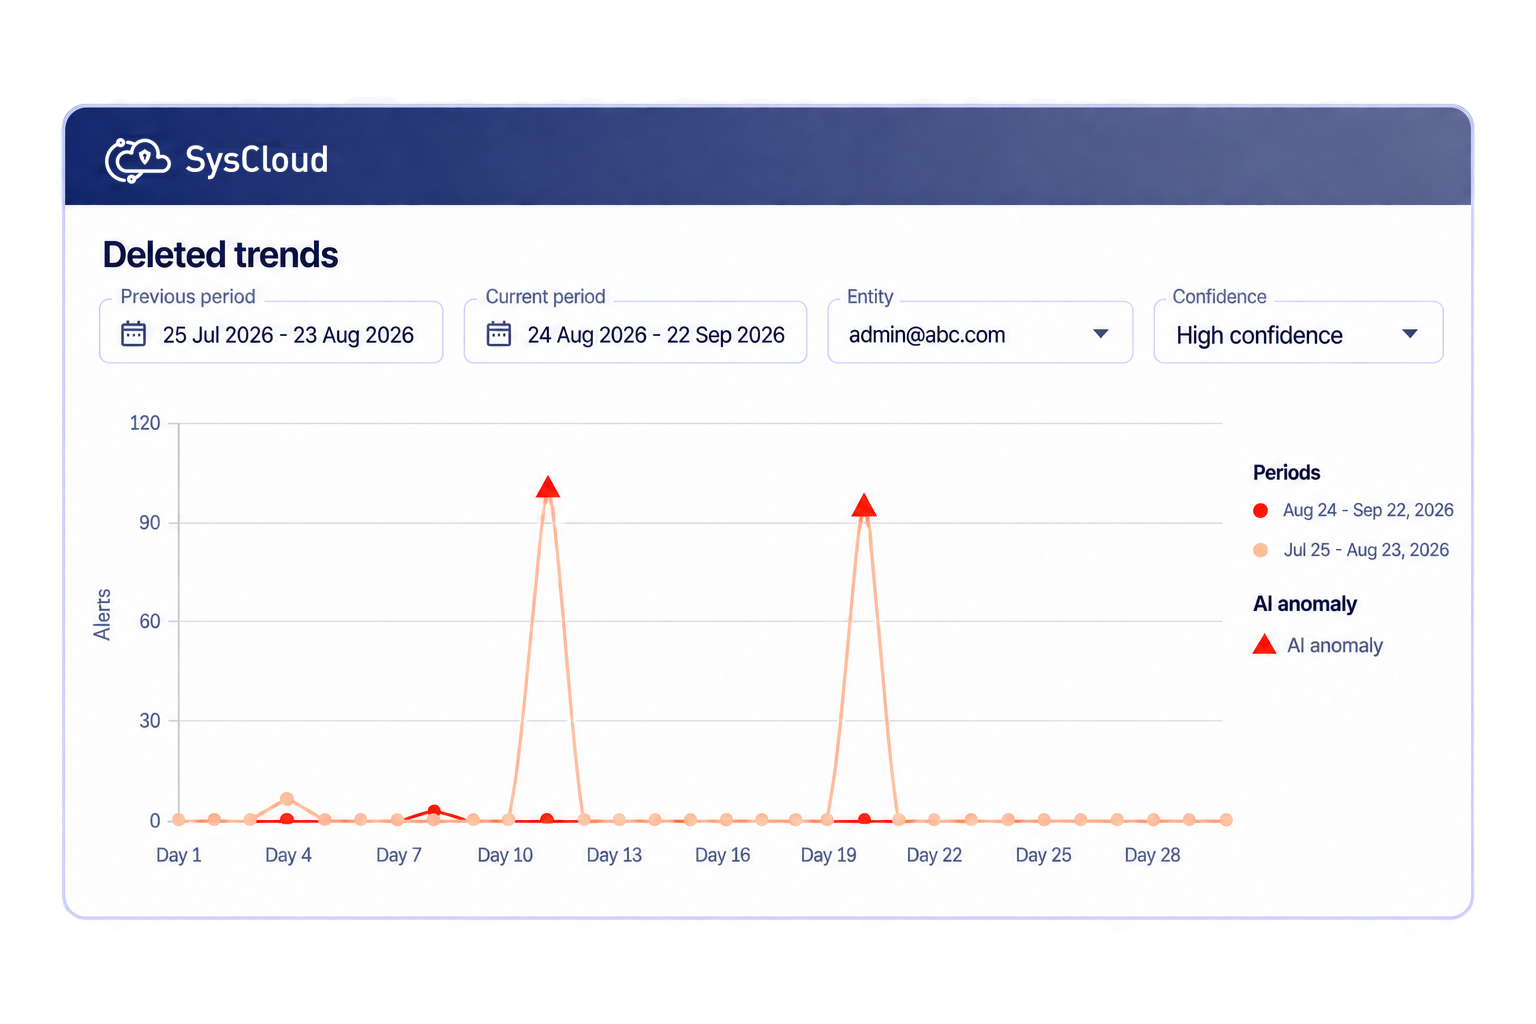Image resolution: width=1536 pixels, height=1024 pixels.
Task: Click the SysCloud cloud logo icon
Action: coord(137,160)
